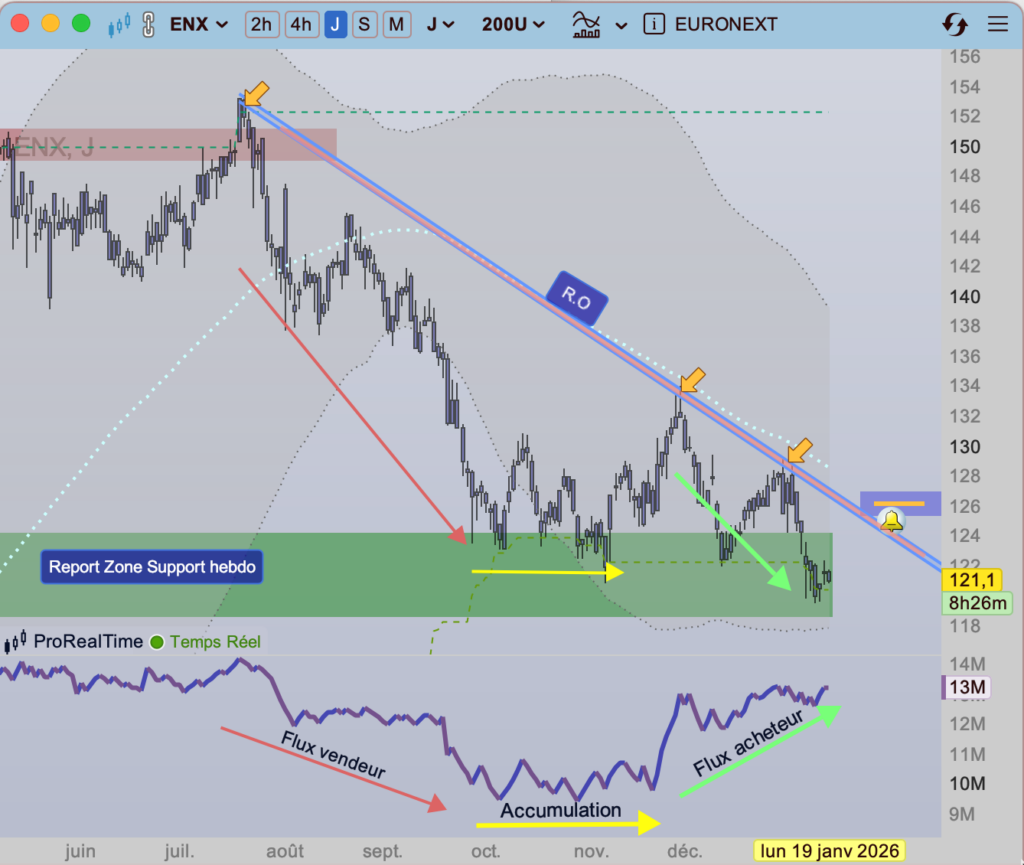Click the R.O trendline label
The image size is (1024, 865).
coord(577,298)
